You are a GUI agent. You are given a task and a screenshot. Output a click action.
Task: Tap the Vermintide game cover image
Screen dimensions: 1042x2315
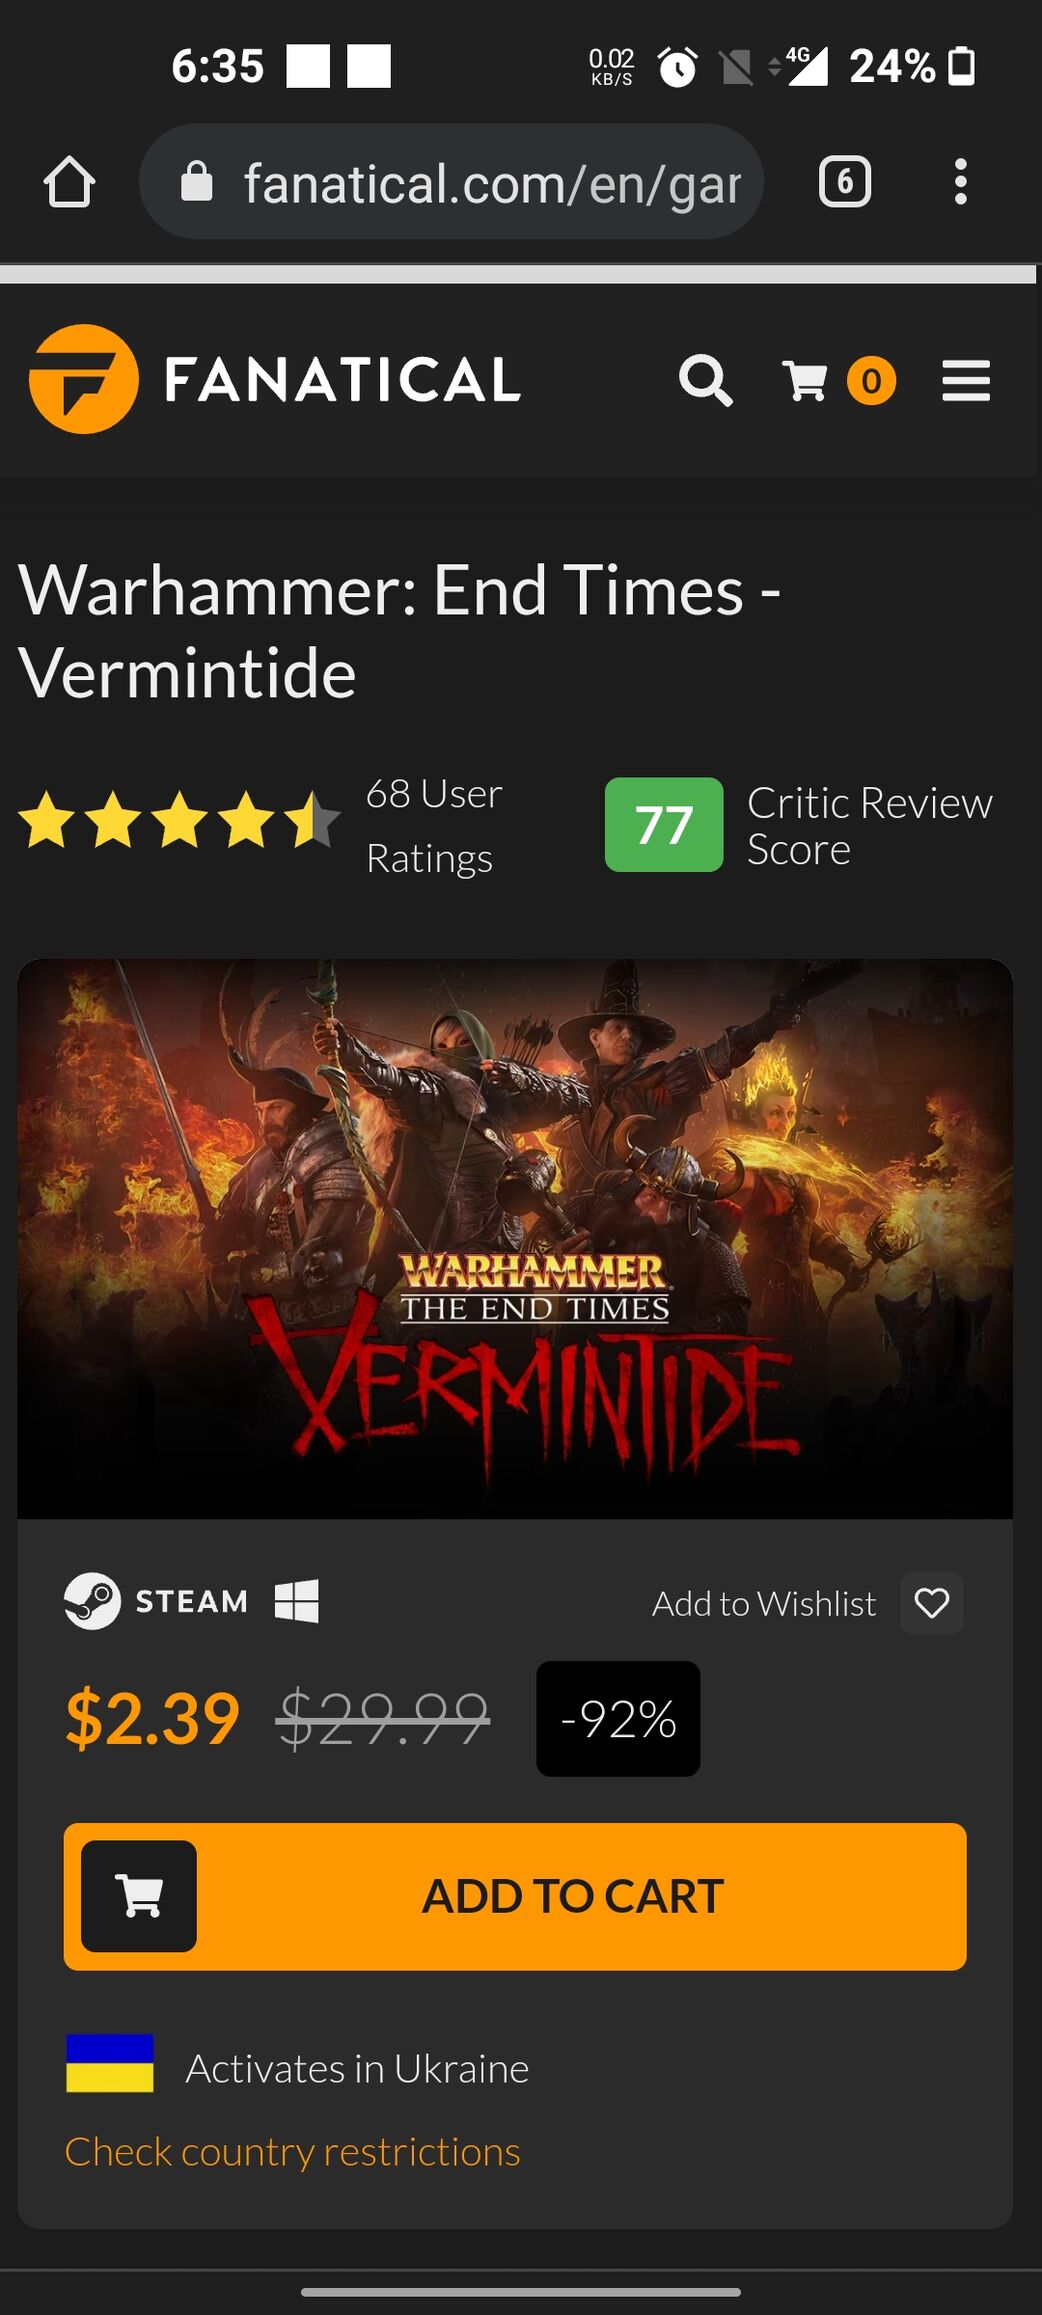point(515,1239)
